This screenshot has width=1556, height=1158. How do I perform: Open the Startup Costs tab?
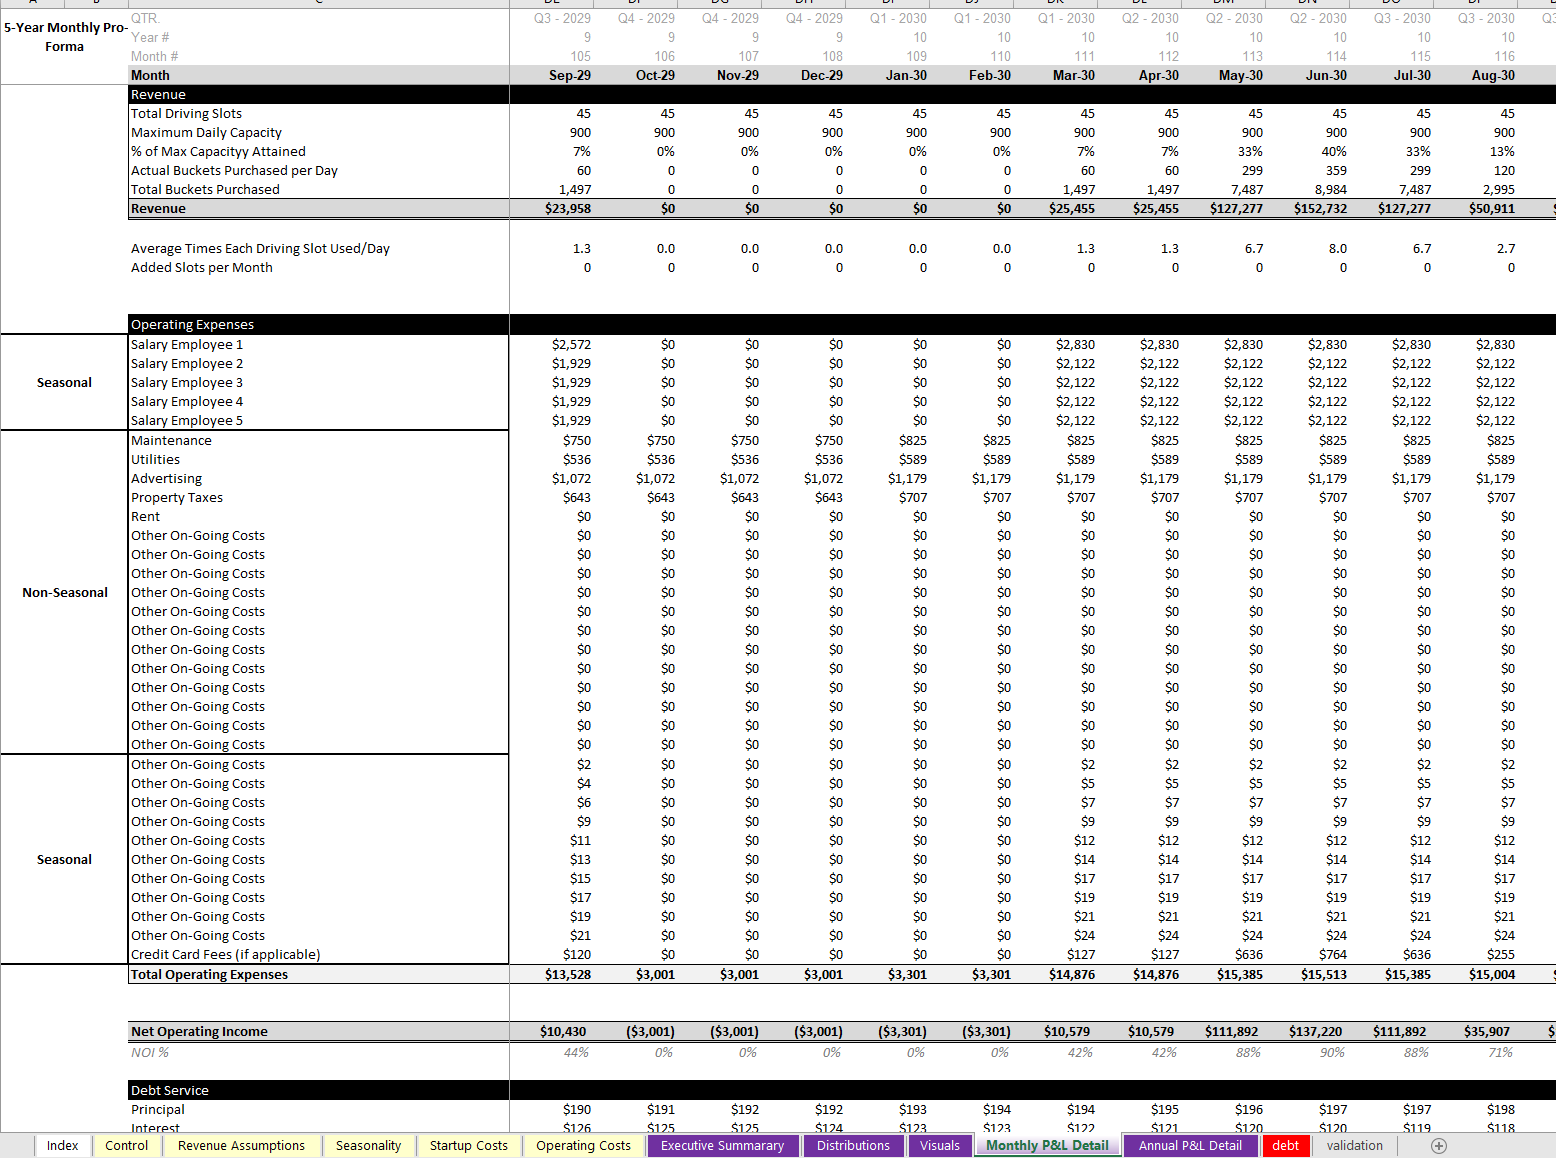point(469,1146)
